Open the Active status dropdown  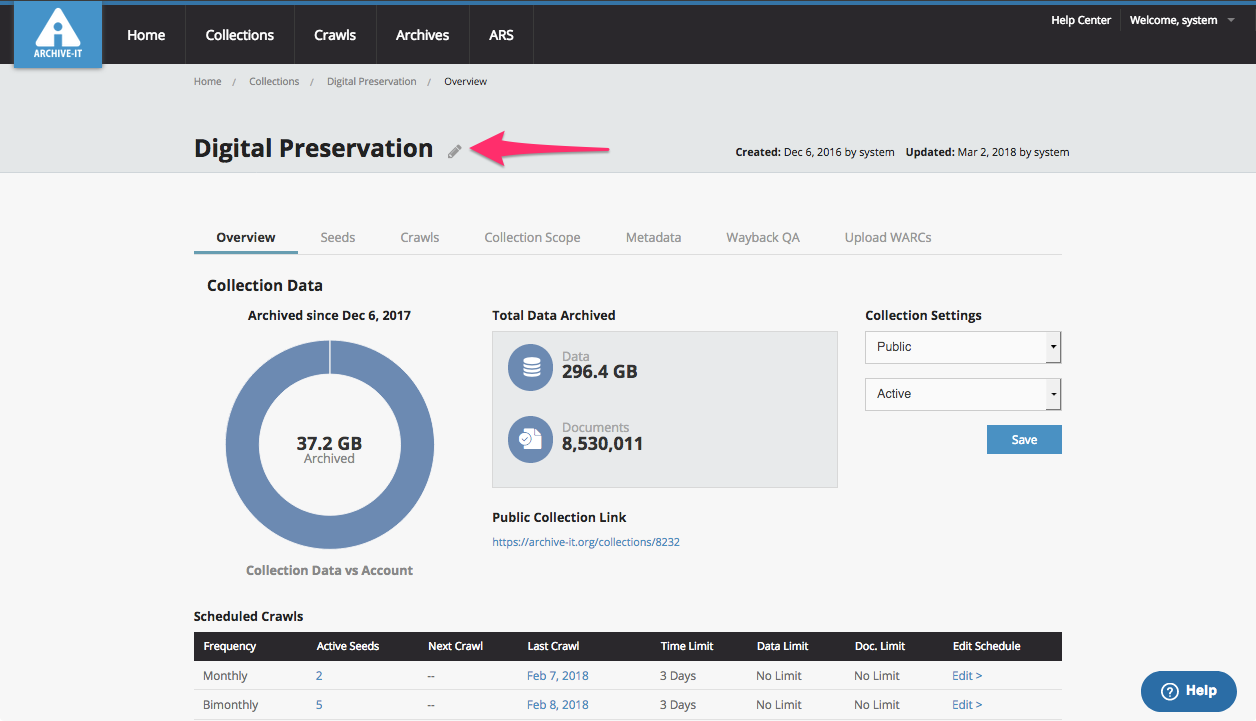pyautogui.click(x=962, y=394)
